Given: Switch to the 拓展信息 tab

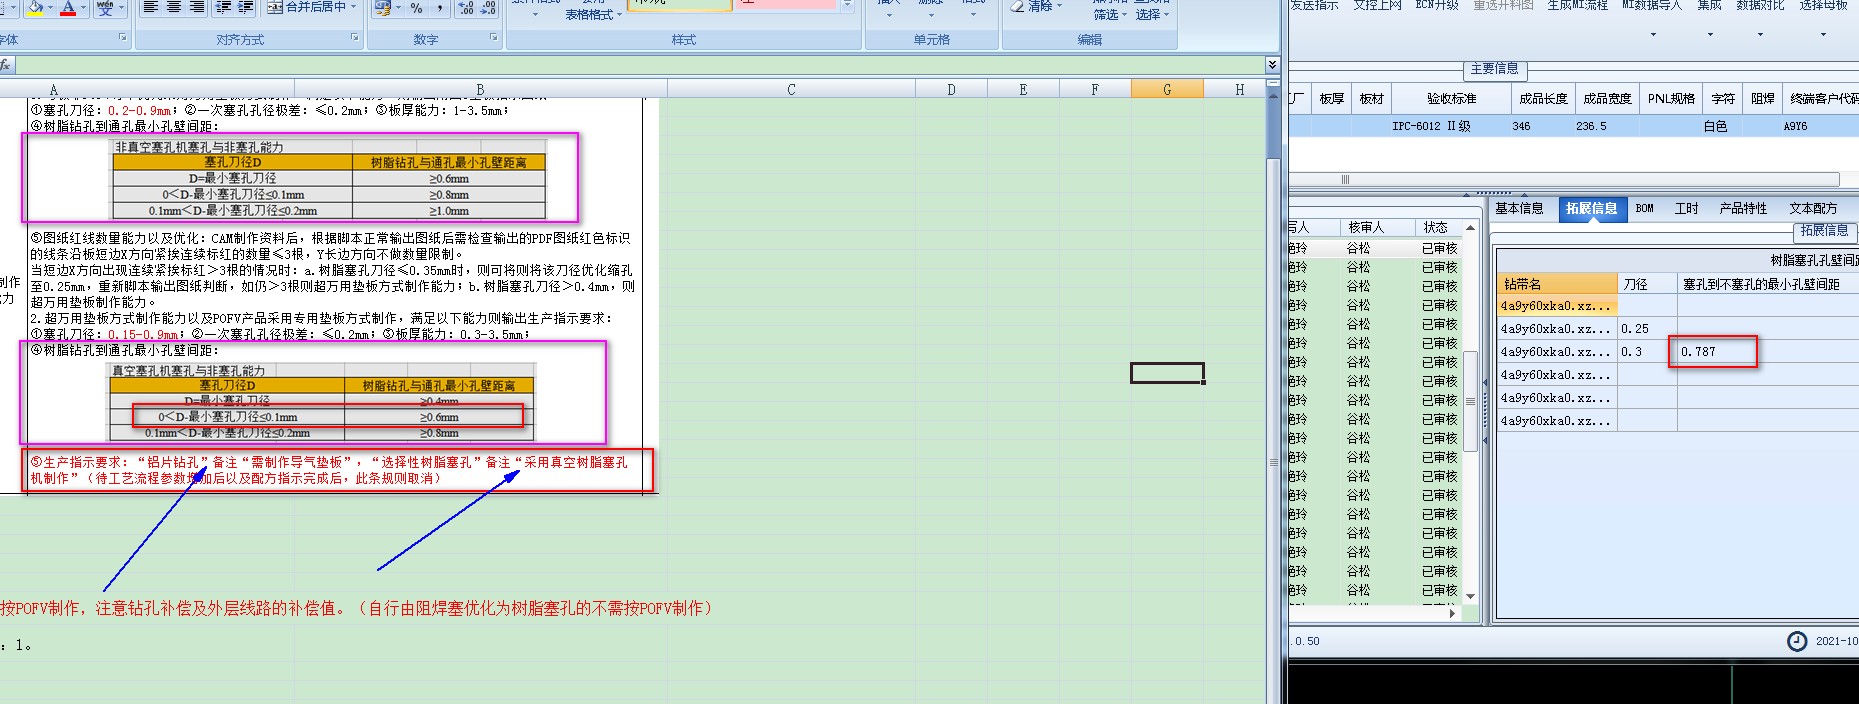Looking at the screenshot, I should 1591,209.
